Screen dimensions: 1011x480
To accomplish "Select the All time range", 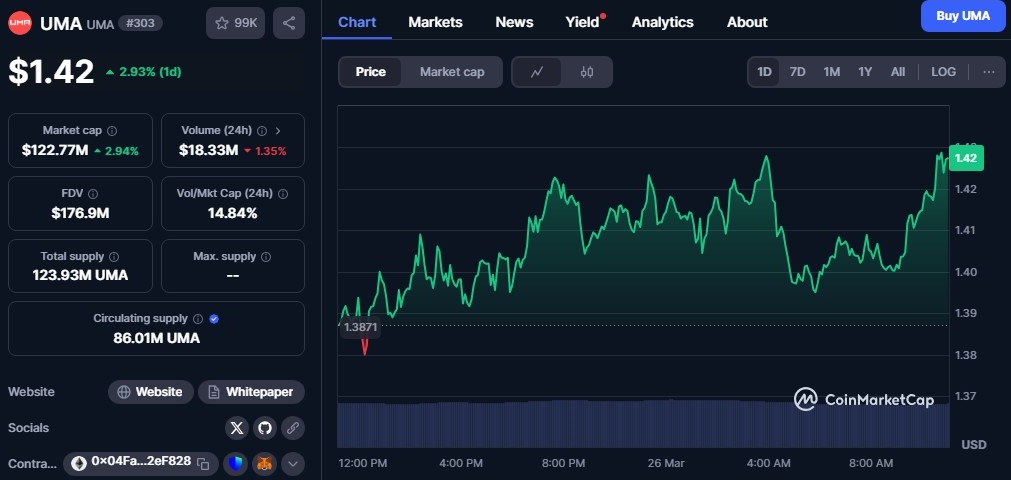I will tap(898, 72).
